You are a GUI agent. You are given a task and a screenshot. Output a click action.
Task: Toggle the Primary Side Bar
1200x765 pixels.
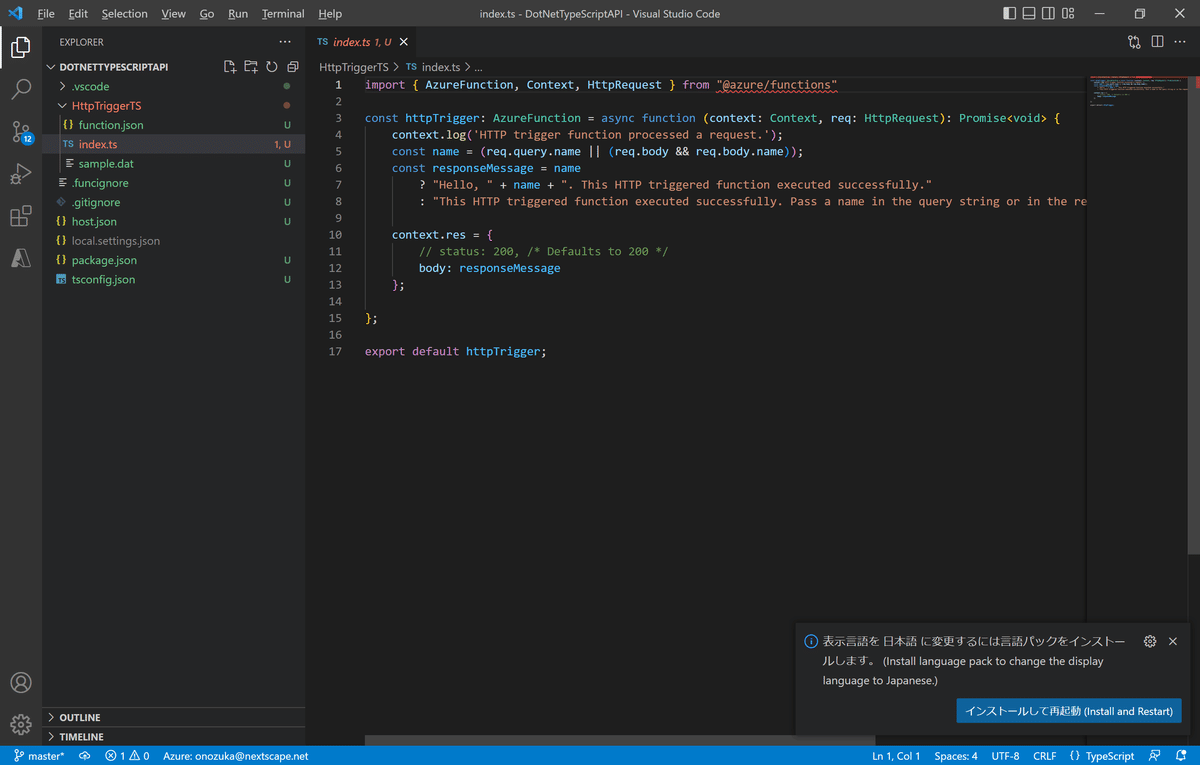point(1011,13)
